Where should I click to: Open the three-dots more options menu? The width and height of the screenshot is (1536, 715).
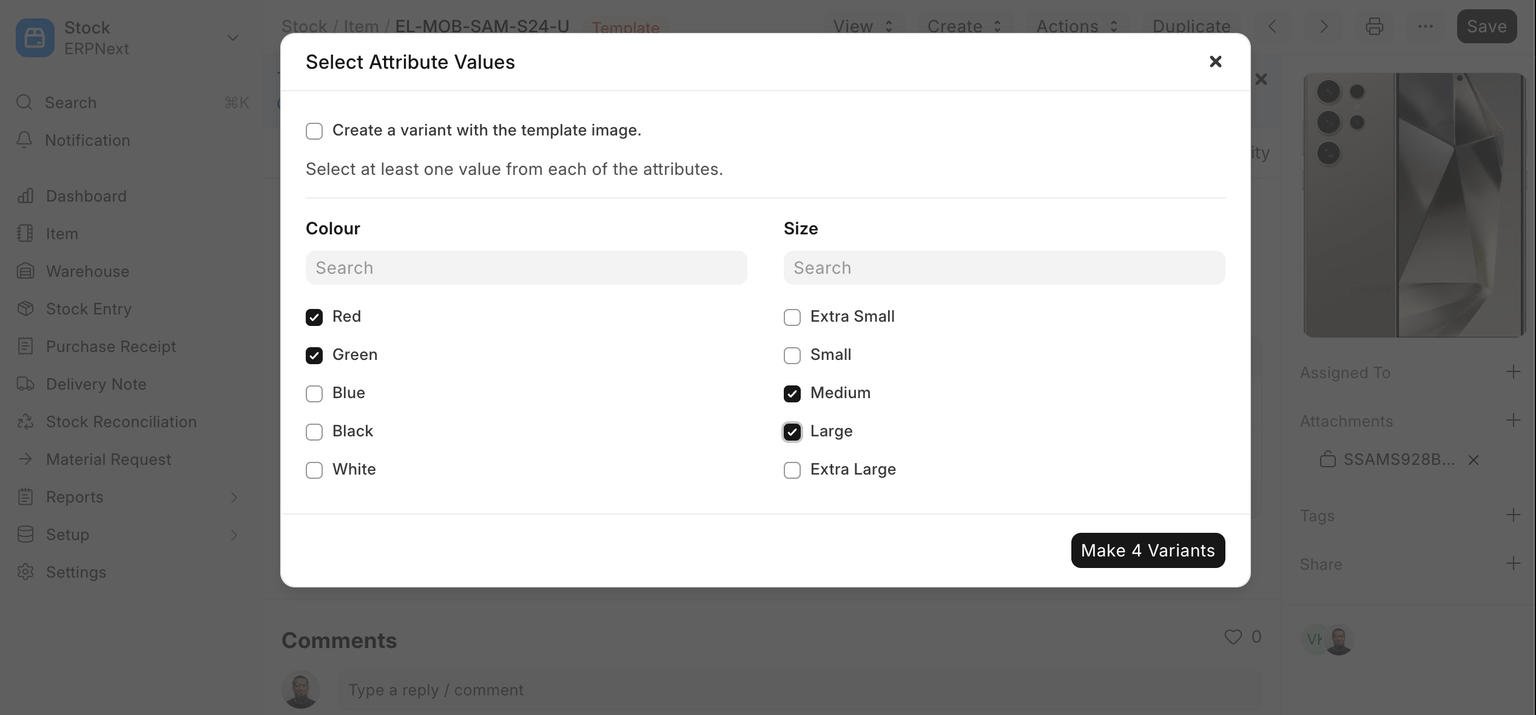(1425, 27)
